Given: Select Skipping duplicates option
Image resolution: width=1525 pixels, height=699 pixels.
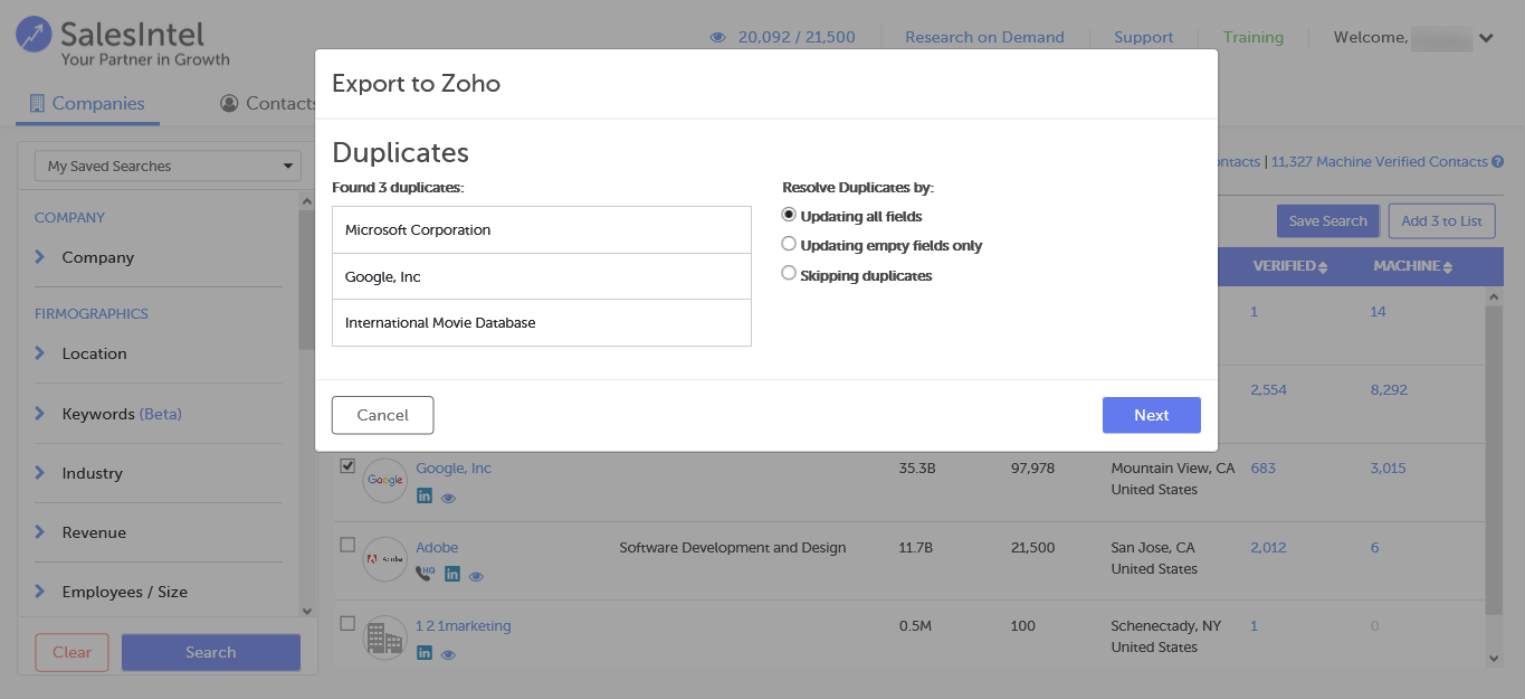Looking at the screenshot, I should coord(789,273).
